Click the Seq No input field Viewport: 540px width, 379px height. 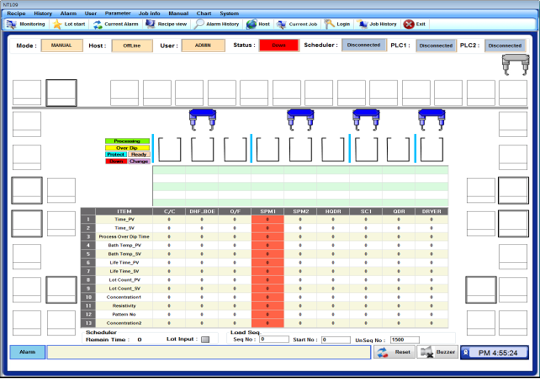pos(274,339)
